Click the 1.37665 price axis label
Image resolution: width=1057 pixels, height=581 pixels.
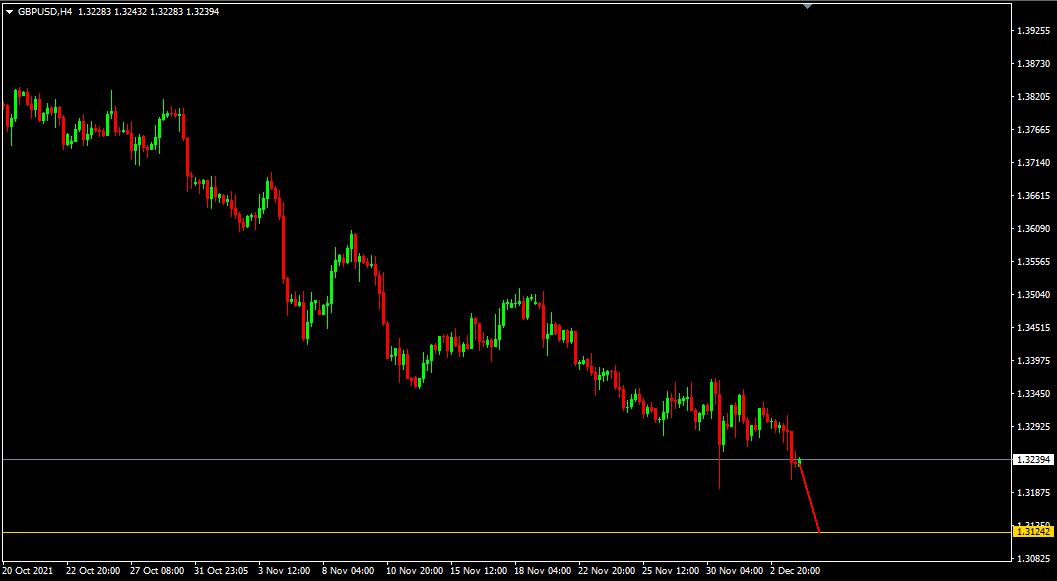click(1034, 130)
